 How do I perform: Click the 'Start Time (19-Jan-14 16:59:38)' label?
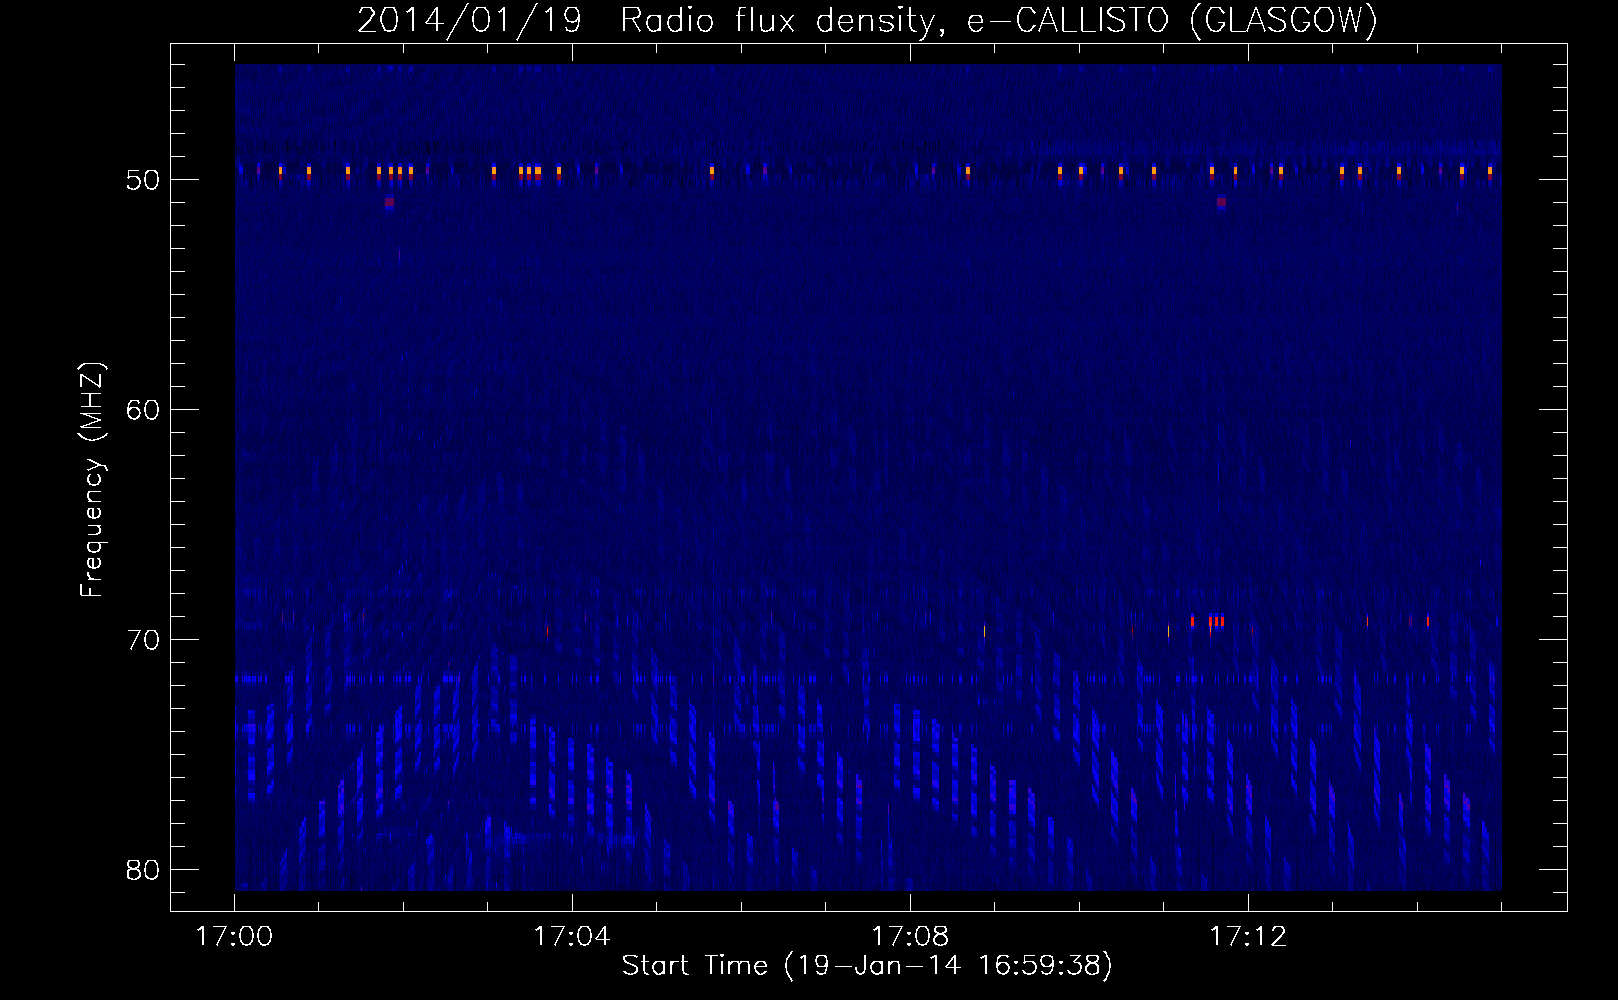pyautogui.click(x=867, y=966)
